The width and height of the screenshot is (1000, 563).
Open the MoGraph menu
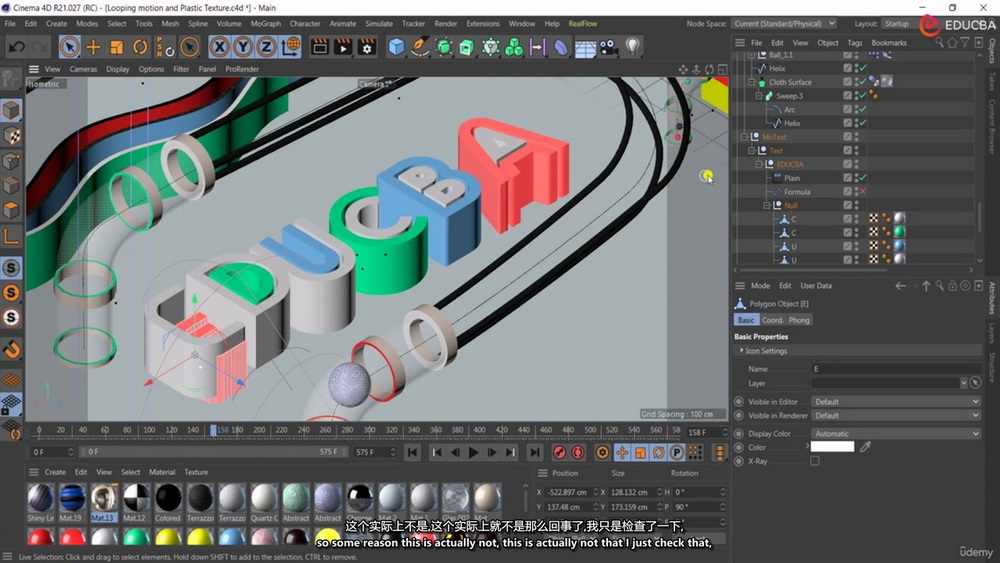(265, 24)
